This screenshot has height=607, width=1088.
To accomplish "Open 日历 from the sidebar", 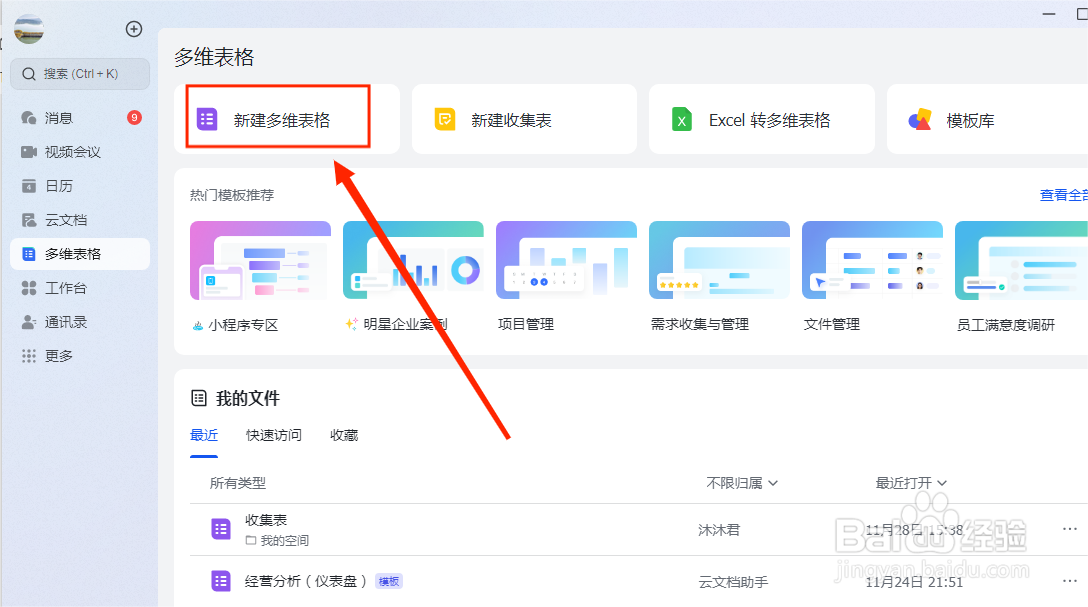I will 55,185.
